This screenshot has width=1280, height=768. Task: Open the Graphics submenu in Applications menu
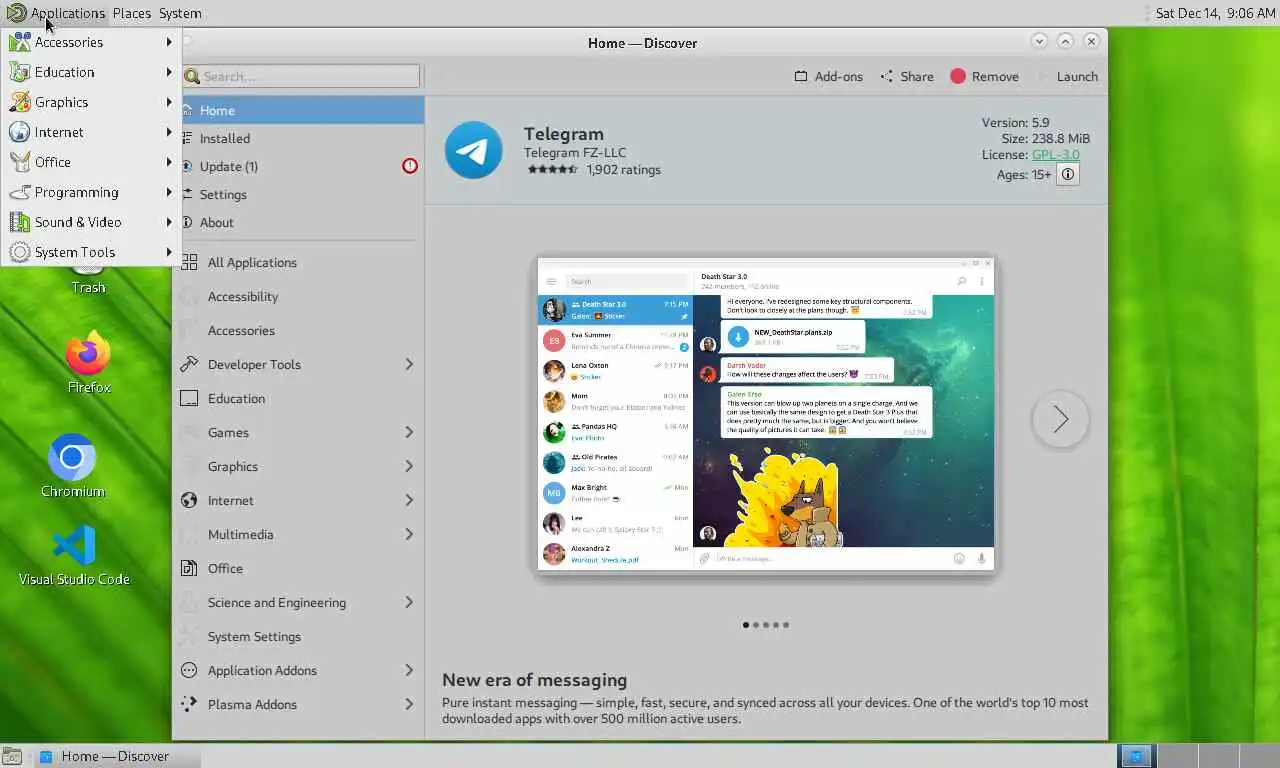pos(91,102)
